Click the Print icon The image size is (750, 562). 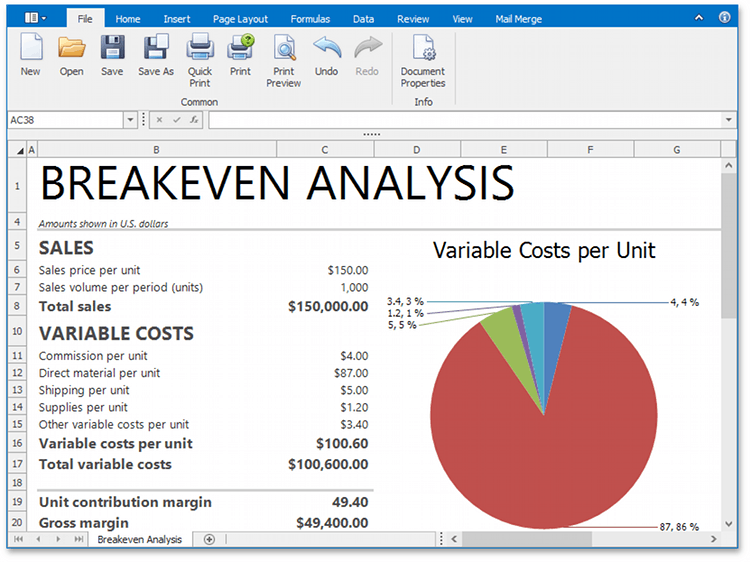[241, 47]
